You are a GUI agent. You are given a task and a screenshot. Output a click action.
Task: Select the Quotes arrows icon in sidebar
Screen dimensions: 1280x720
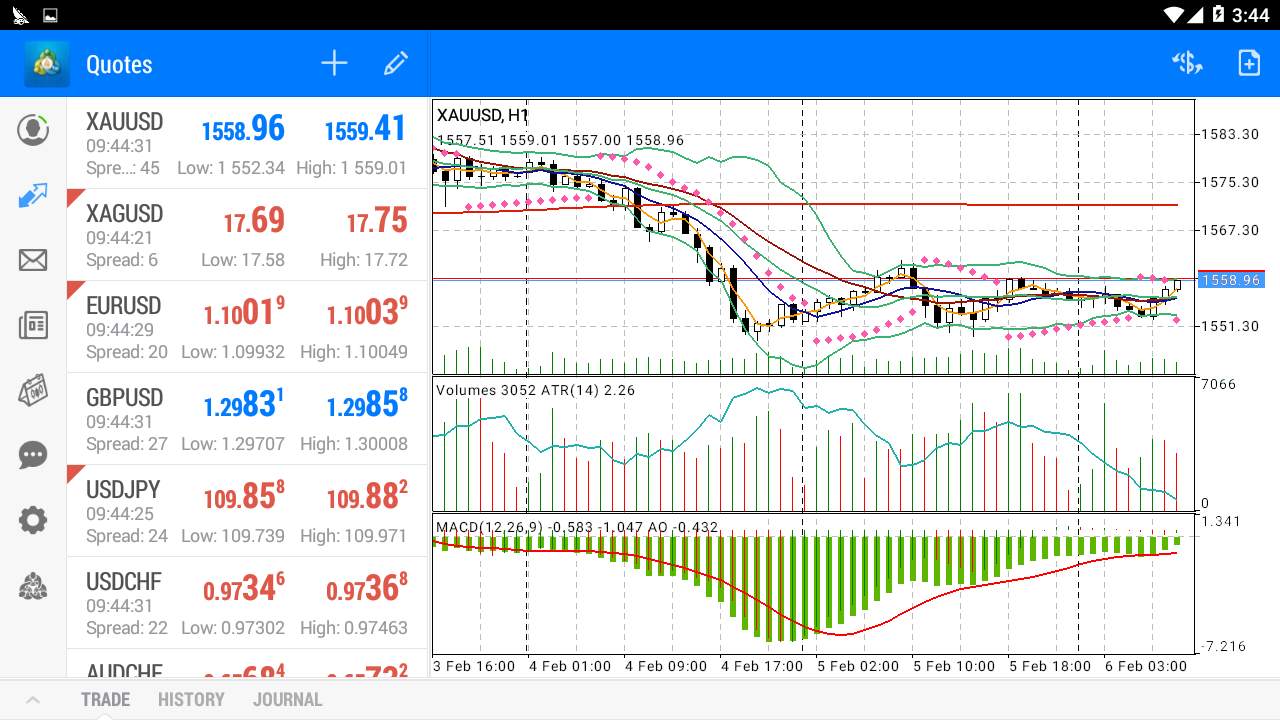click(x=33, y=195)
